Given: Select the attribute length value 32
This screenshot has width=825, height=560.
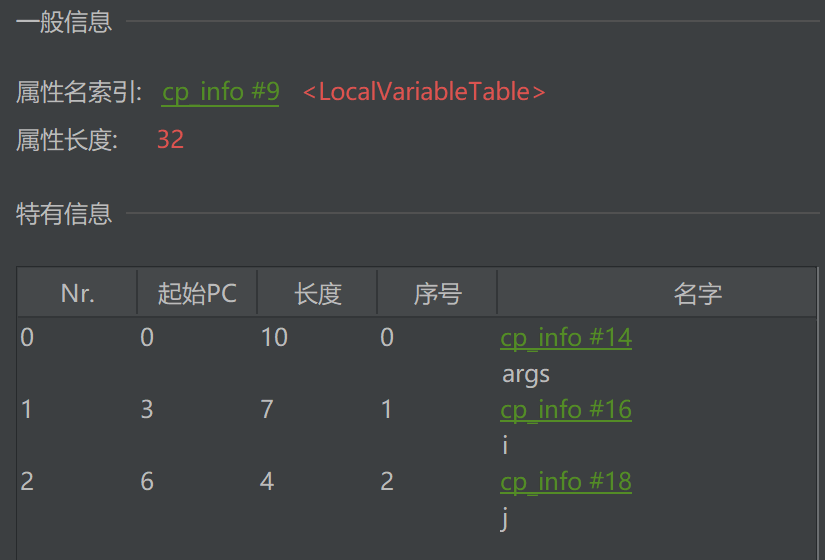Looking at the screenshot, I should [170, 140].
